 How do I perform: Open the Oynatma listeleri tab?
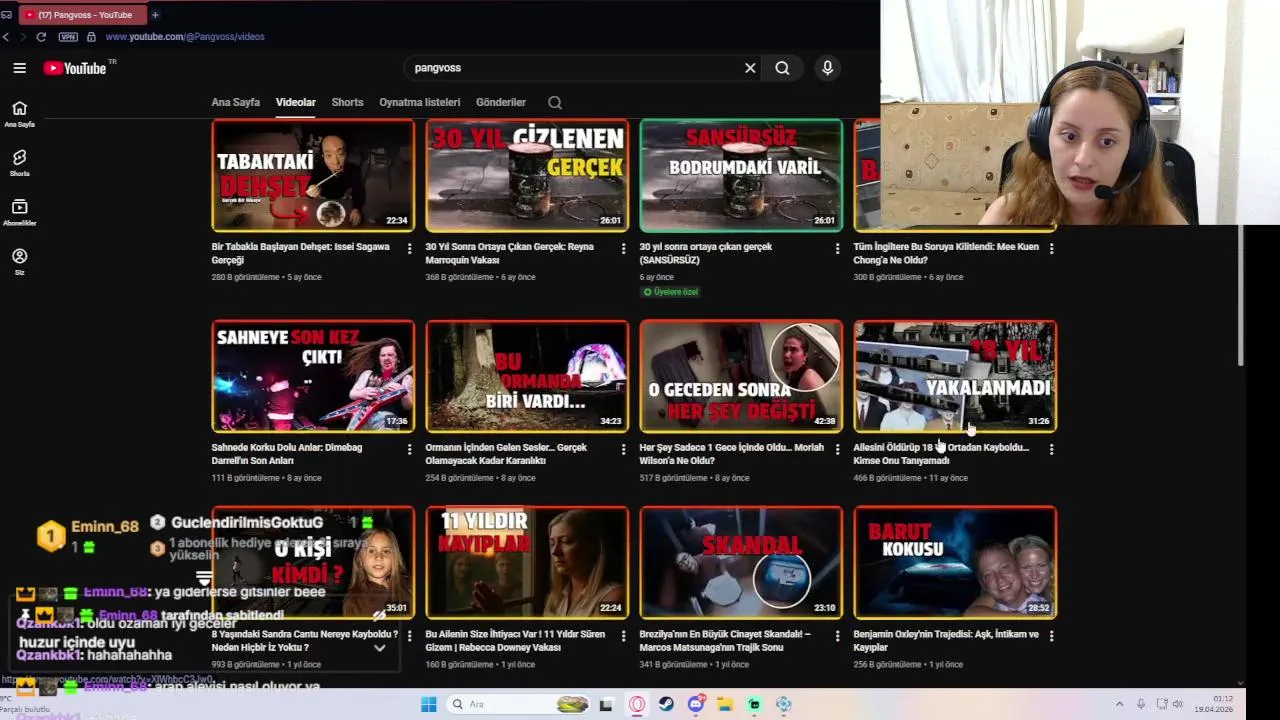[x=420, y=102]
